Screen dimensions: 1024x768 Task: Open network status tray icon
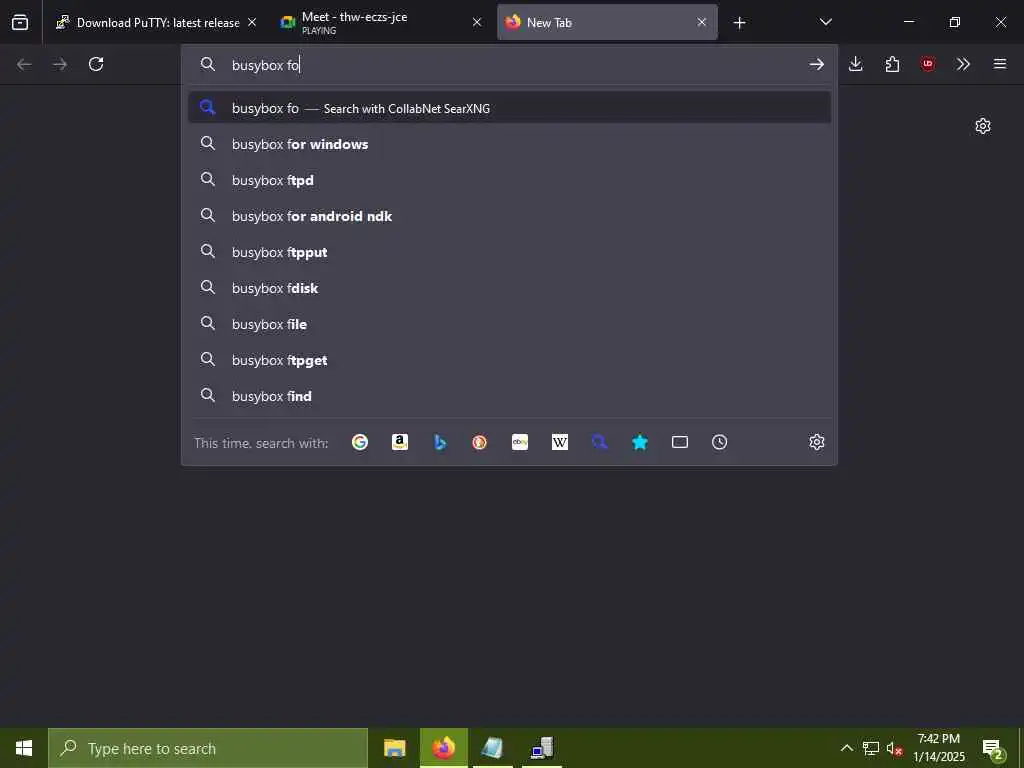tap(871, 748)
